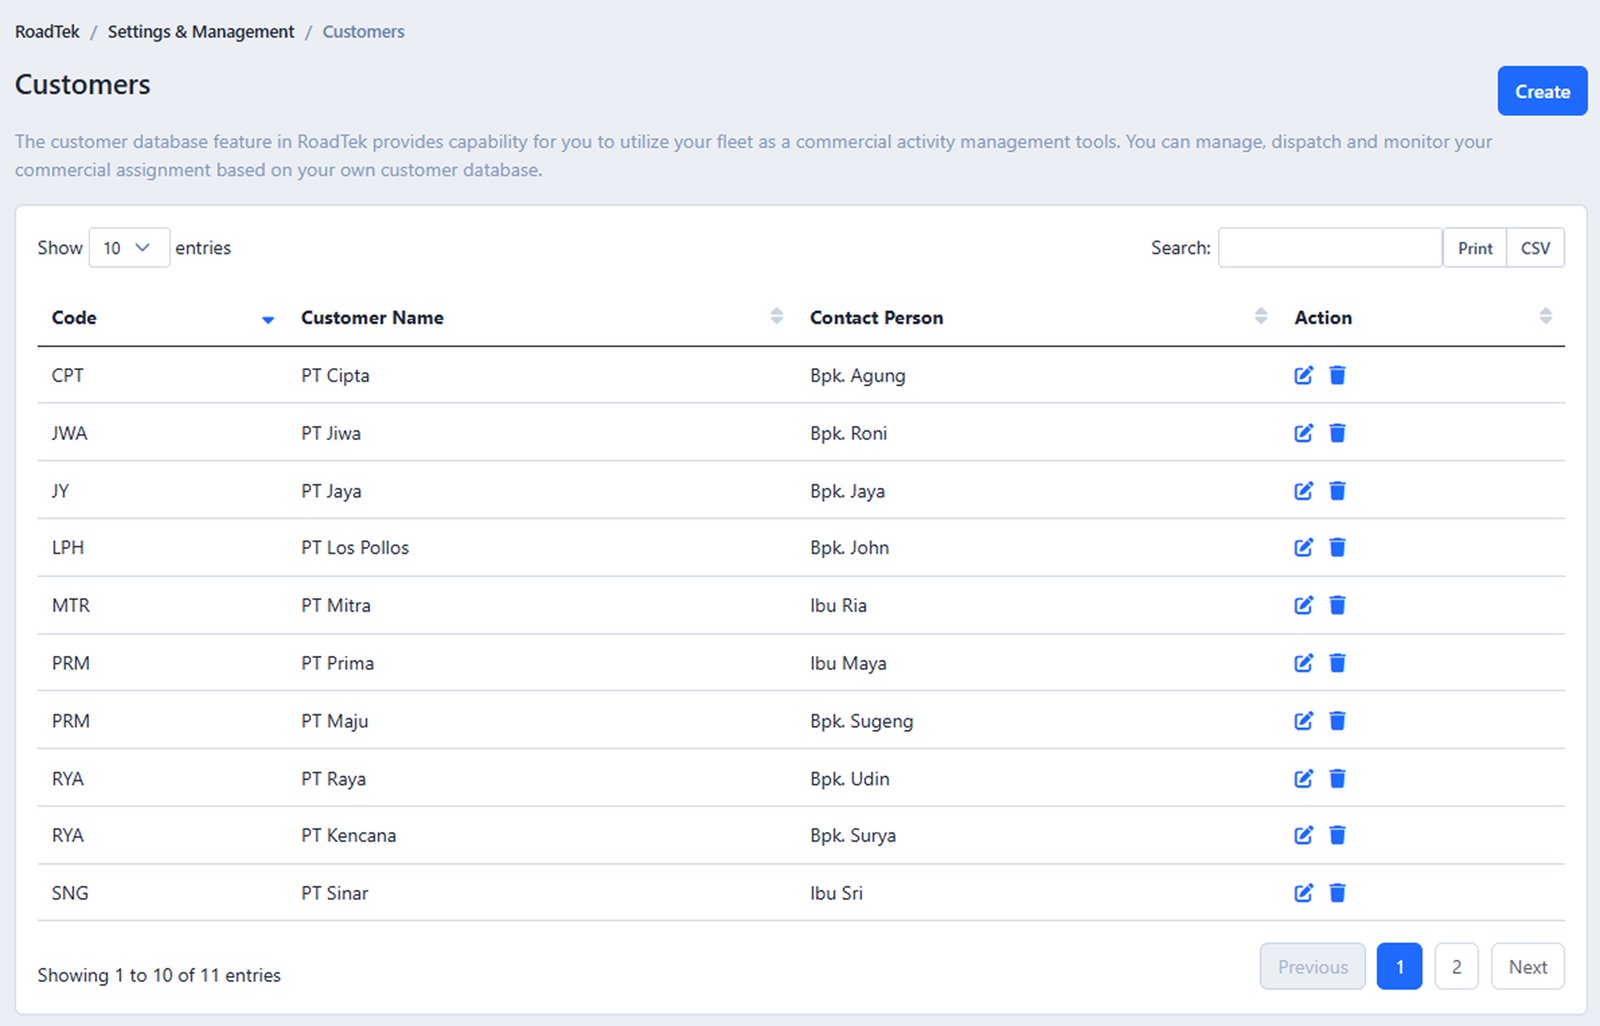This screenshot has height=1026, width=1600.
Task: Open the edit icon for PT Los Pollos
Action: point(1303,547)
